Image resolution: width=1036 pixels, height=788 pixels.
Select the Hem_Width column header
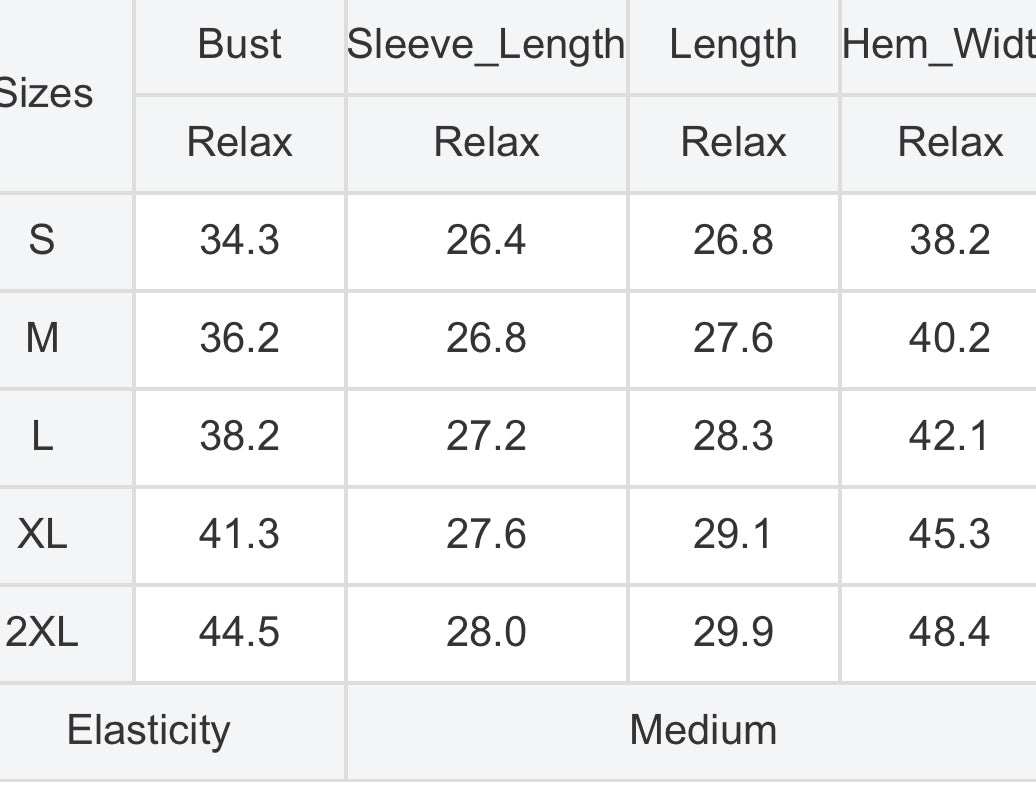pyautogui.click(x=938, y=45)
